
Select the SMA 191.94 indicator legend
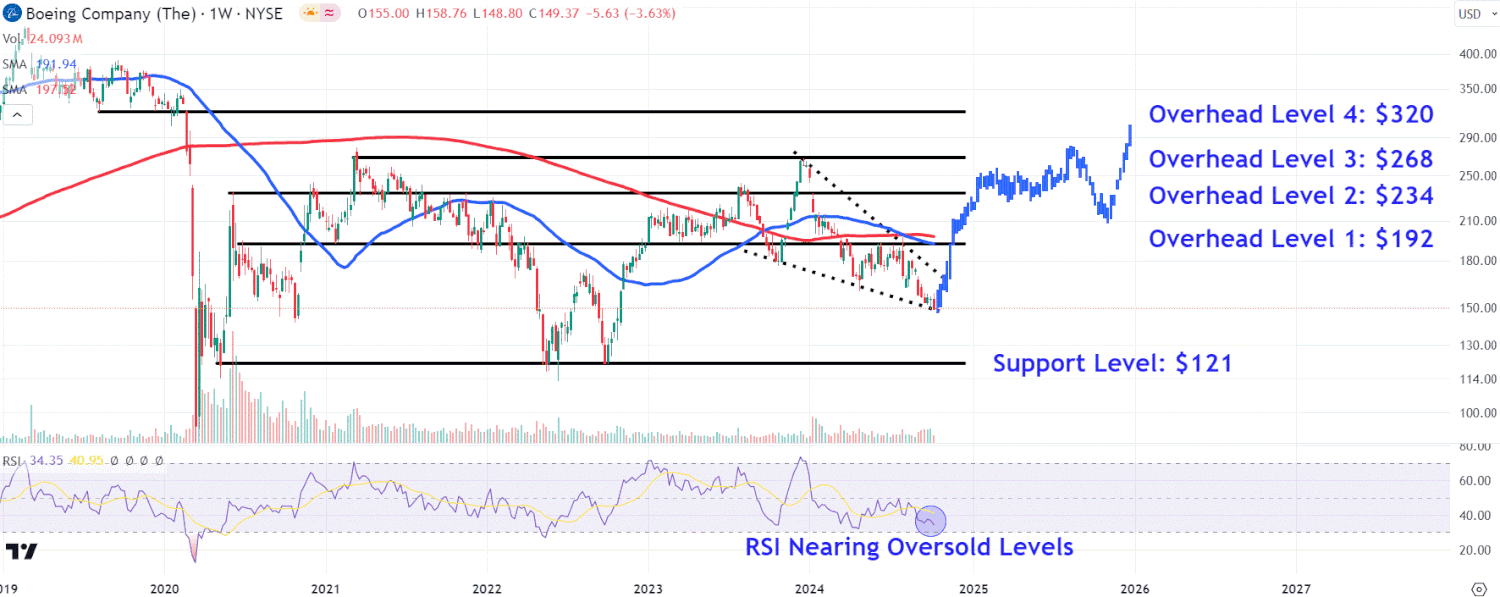click(x=40, y=64)
